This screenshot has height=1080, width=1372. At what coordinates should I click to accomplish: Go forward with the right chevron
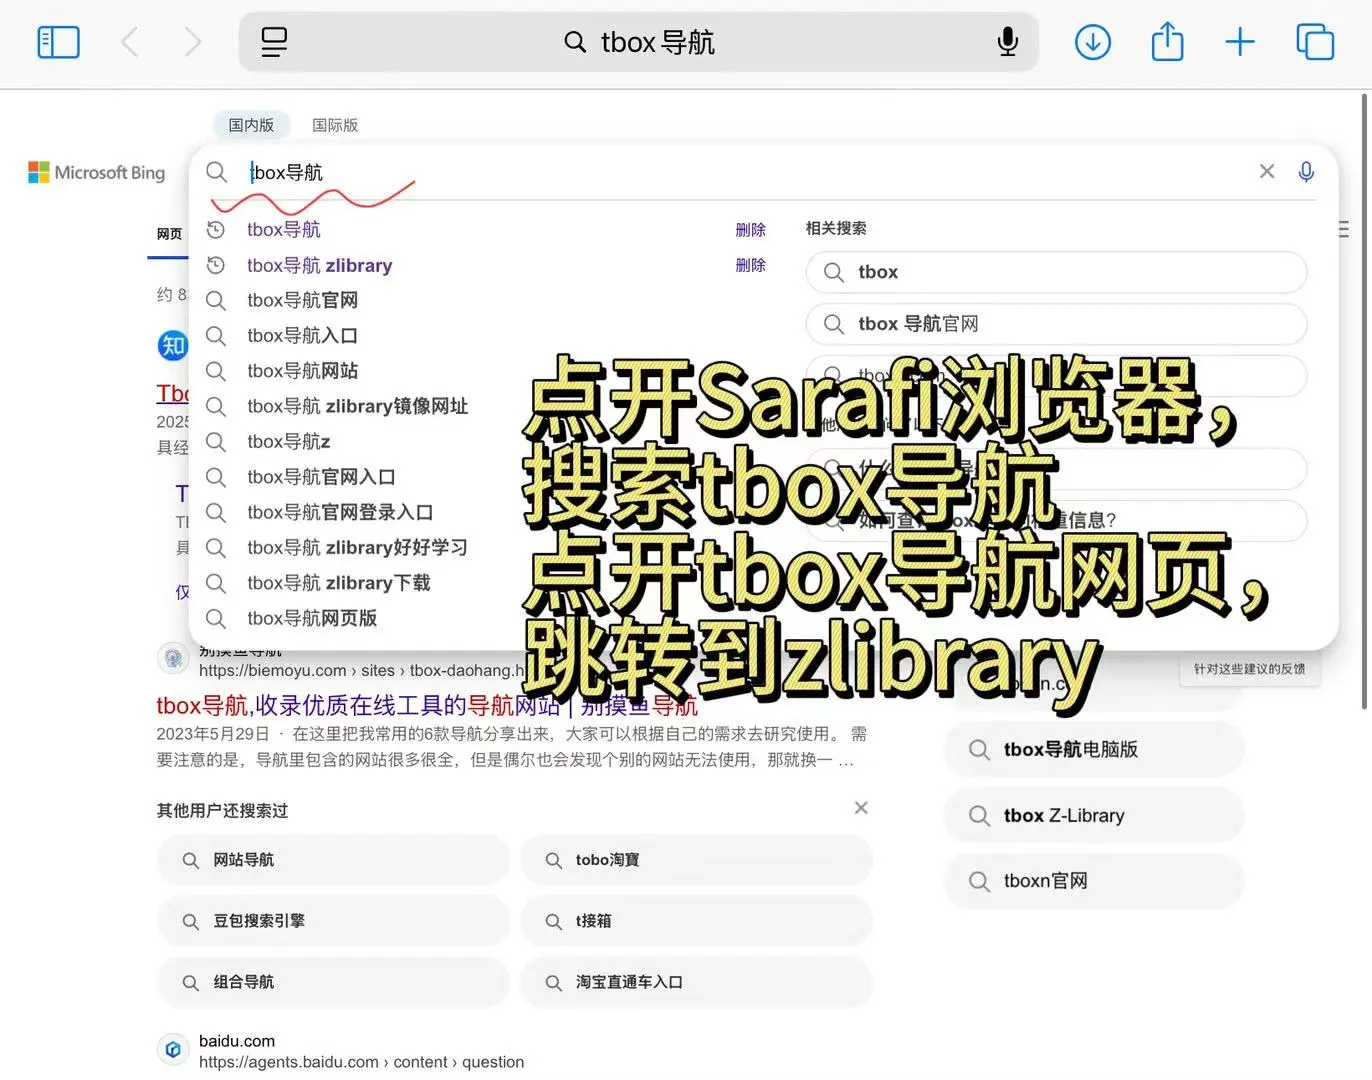coord(192,42)
